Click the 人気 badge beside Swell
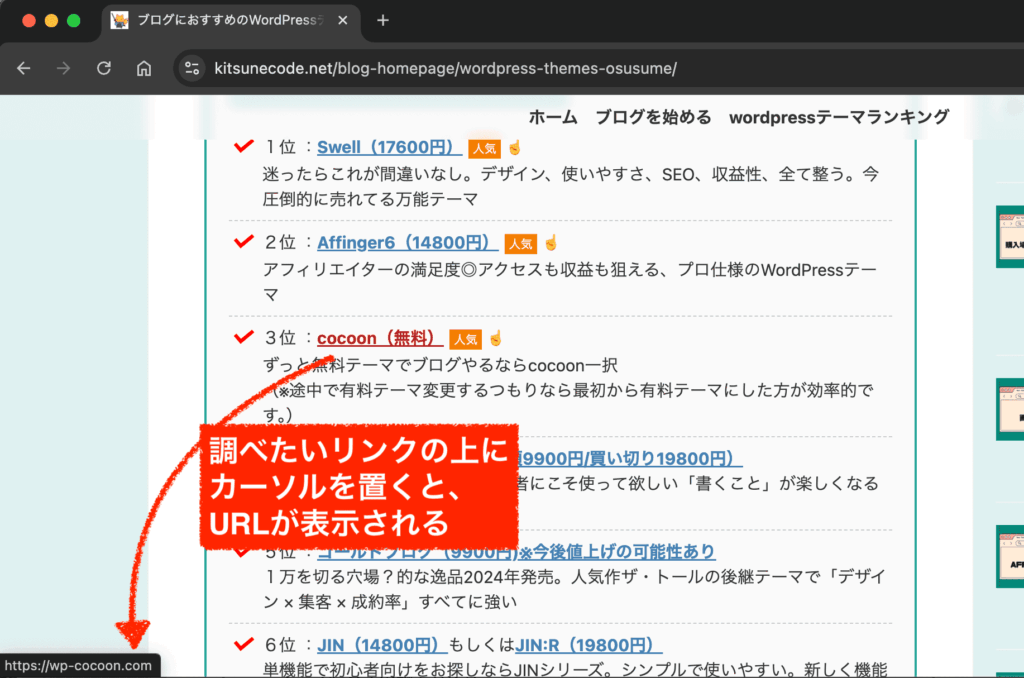The image size is (1024, 678). [x=485, y=149]
